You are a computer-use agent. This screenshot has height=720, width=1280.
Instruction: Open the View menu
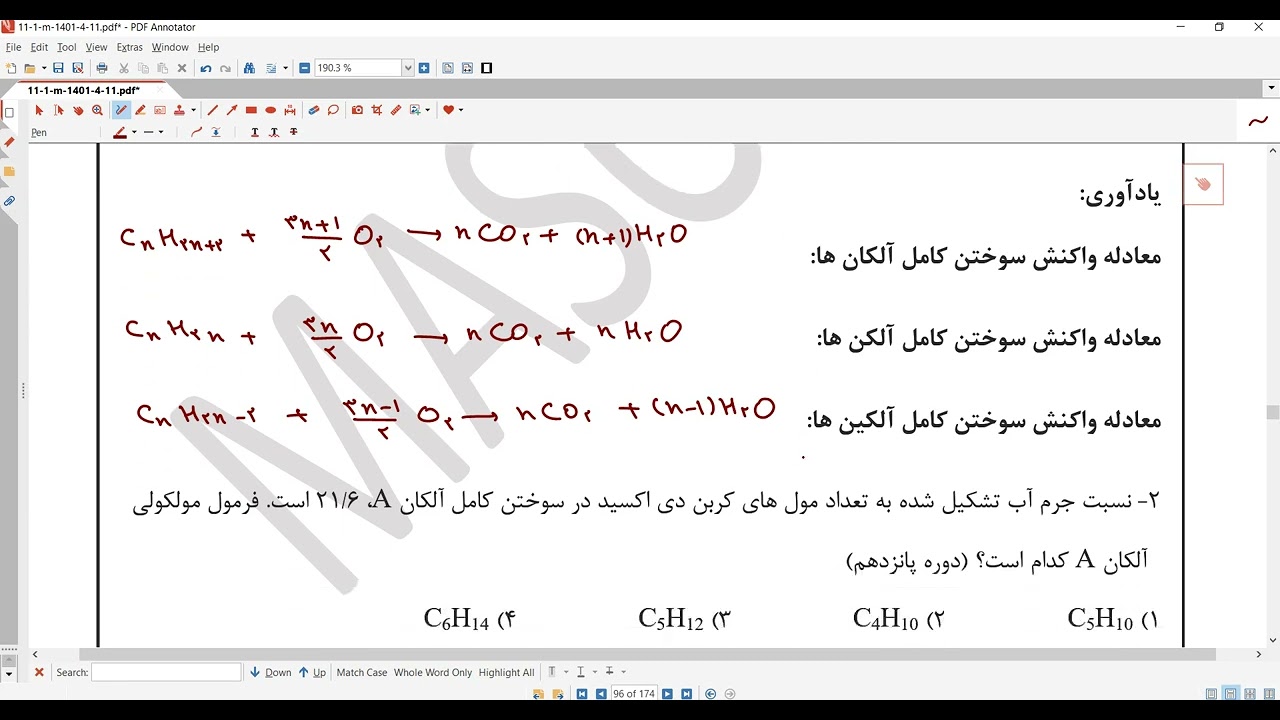coord(96,47)
